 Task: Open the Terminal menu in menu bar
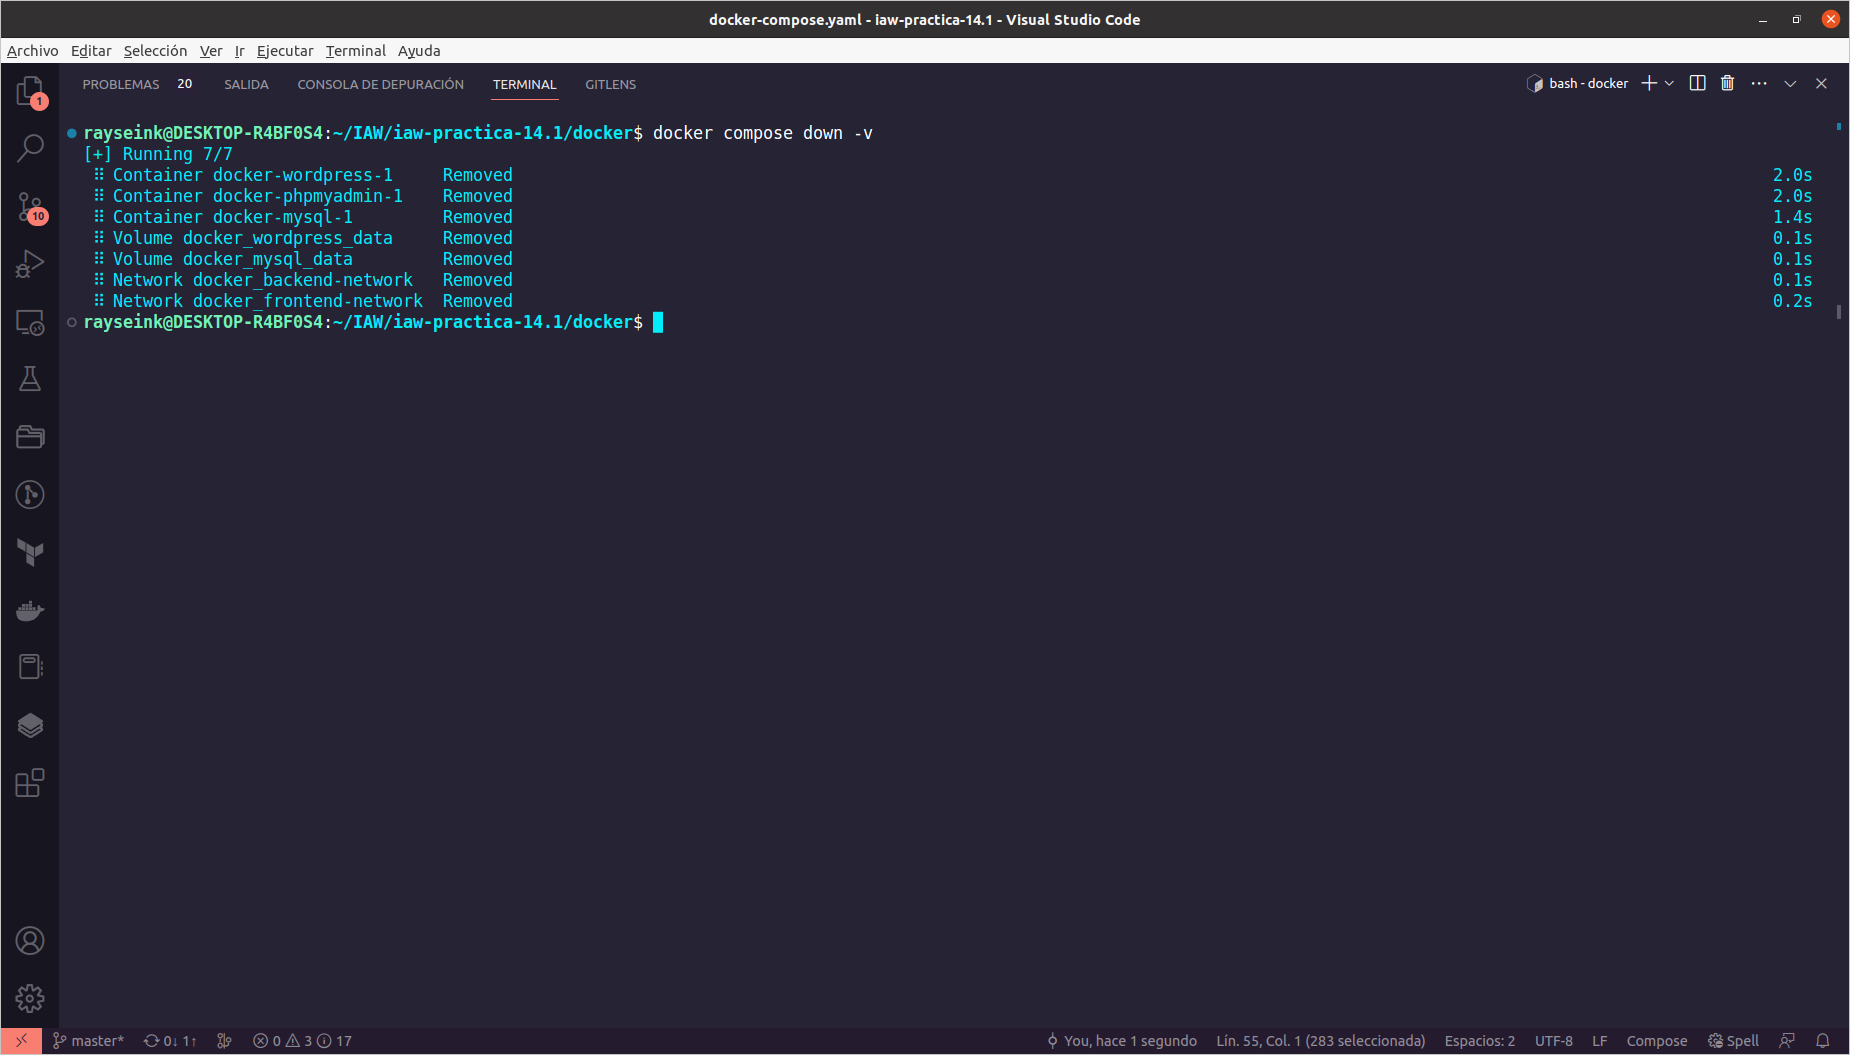(355, 50)
